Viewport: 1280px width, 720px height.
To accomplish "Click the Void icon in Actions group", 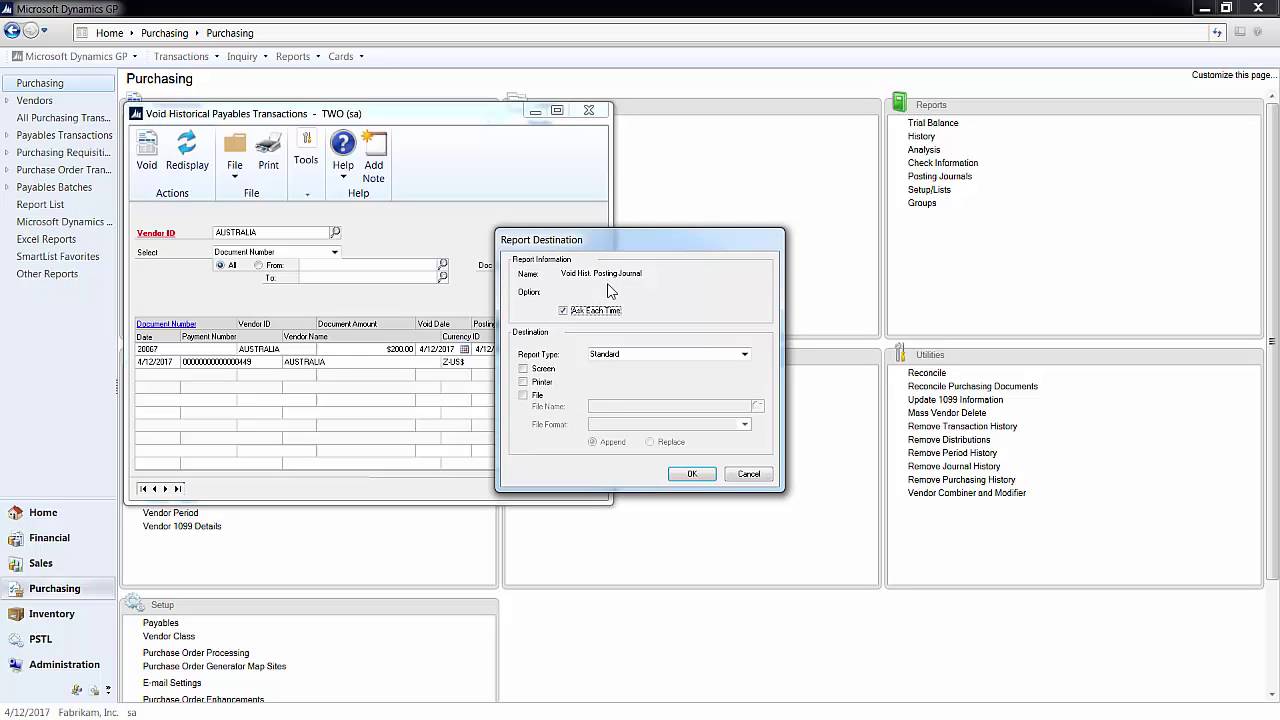I will point(147,144).
